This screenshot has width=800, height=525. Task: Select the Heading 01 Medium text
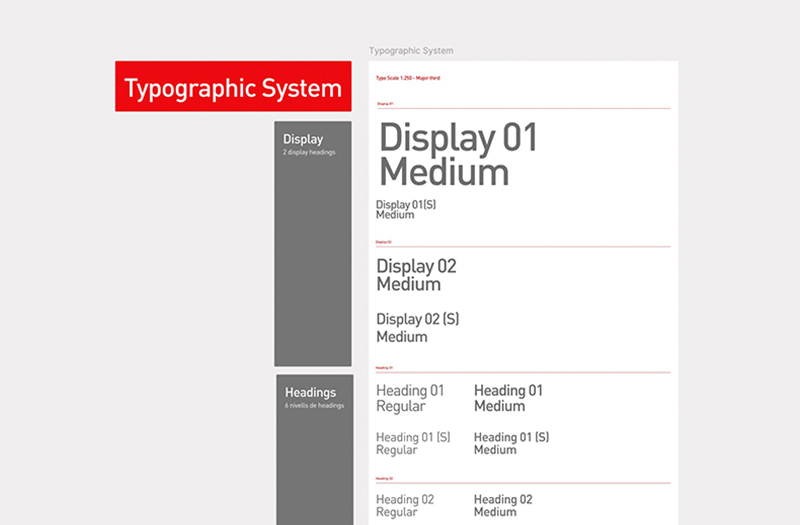508,398
